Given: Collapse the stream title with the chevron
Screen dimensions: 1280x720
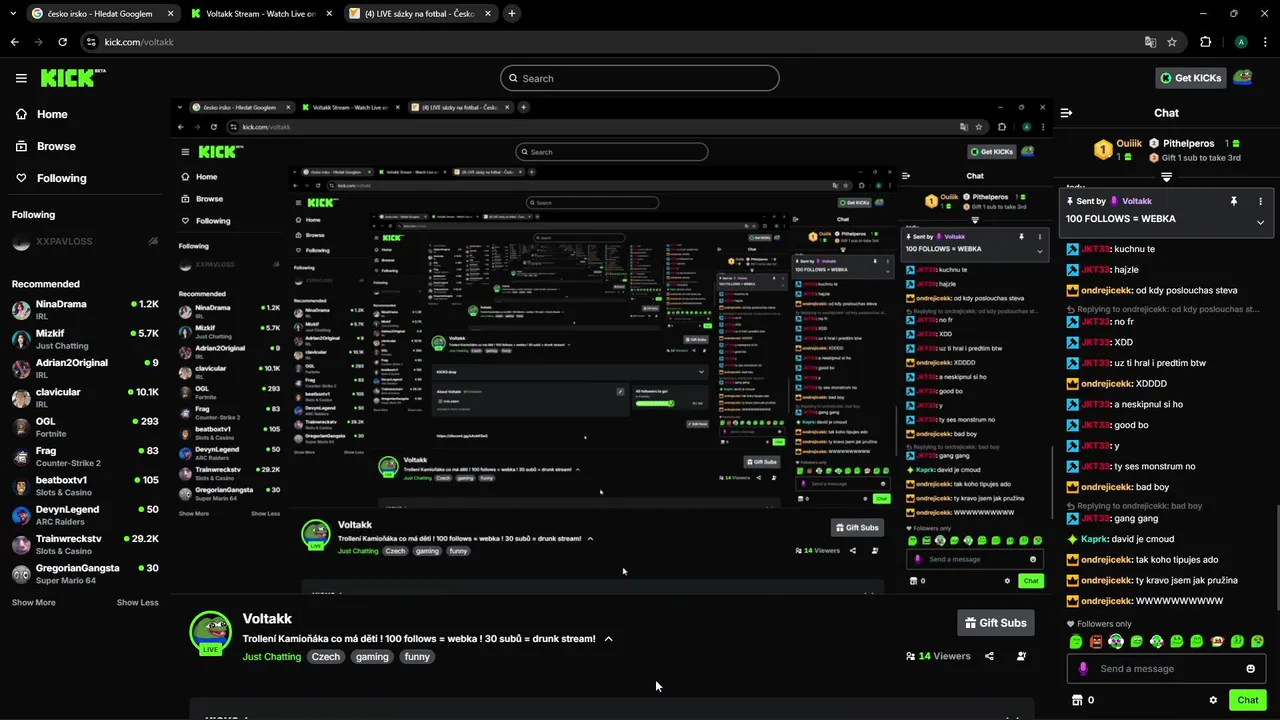Looking at the screenshot, I should [x=608, y=639].
